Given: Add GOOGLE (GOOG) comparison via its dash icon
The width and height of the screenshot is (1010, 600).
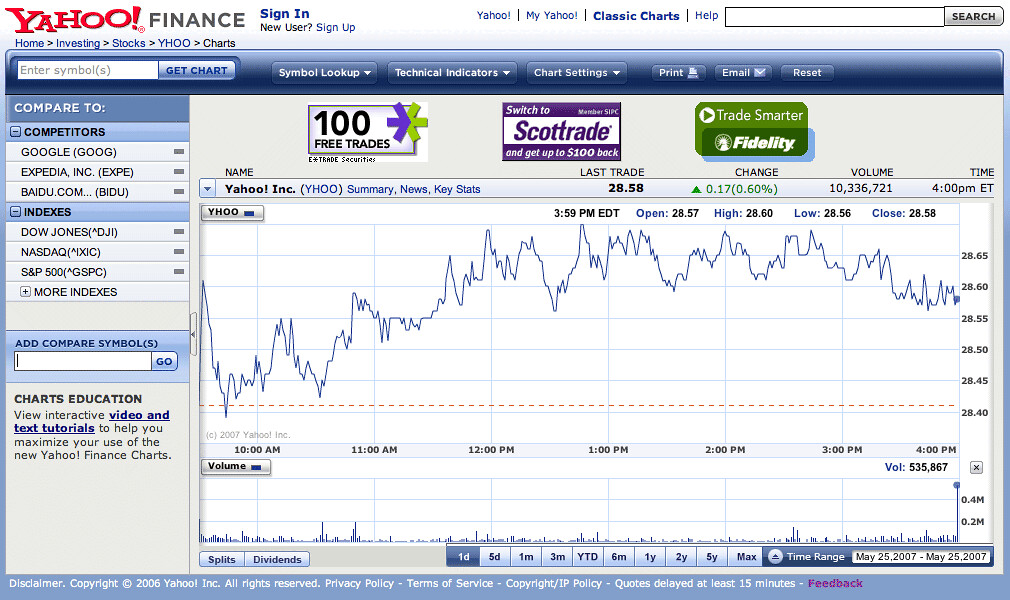Looking at the screenshot, I should 179,152.
